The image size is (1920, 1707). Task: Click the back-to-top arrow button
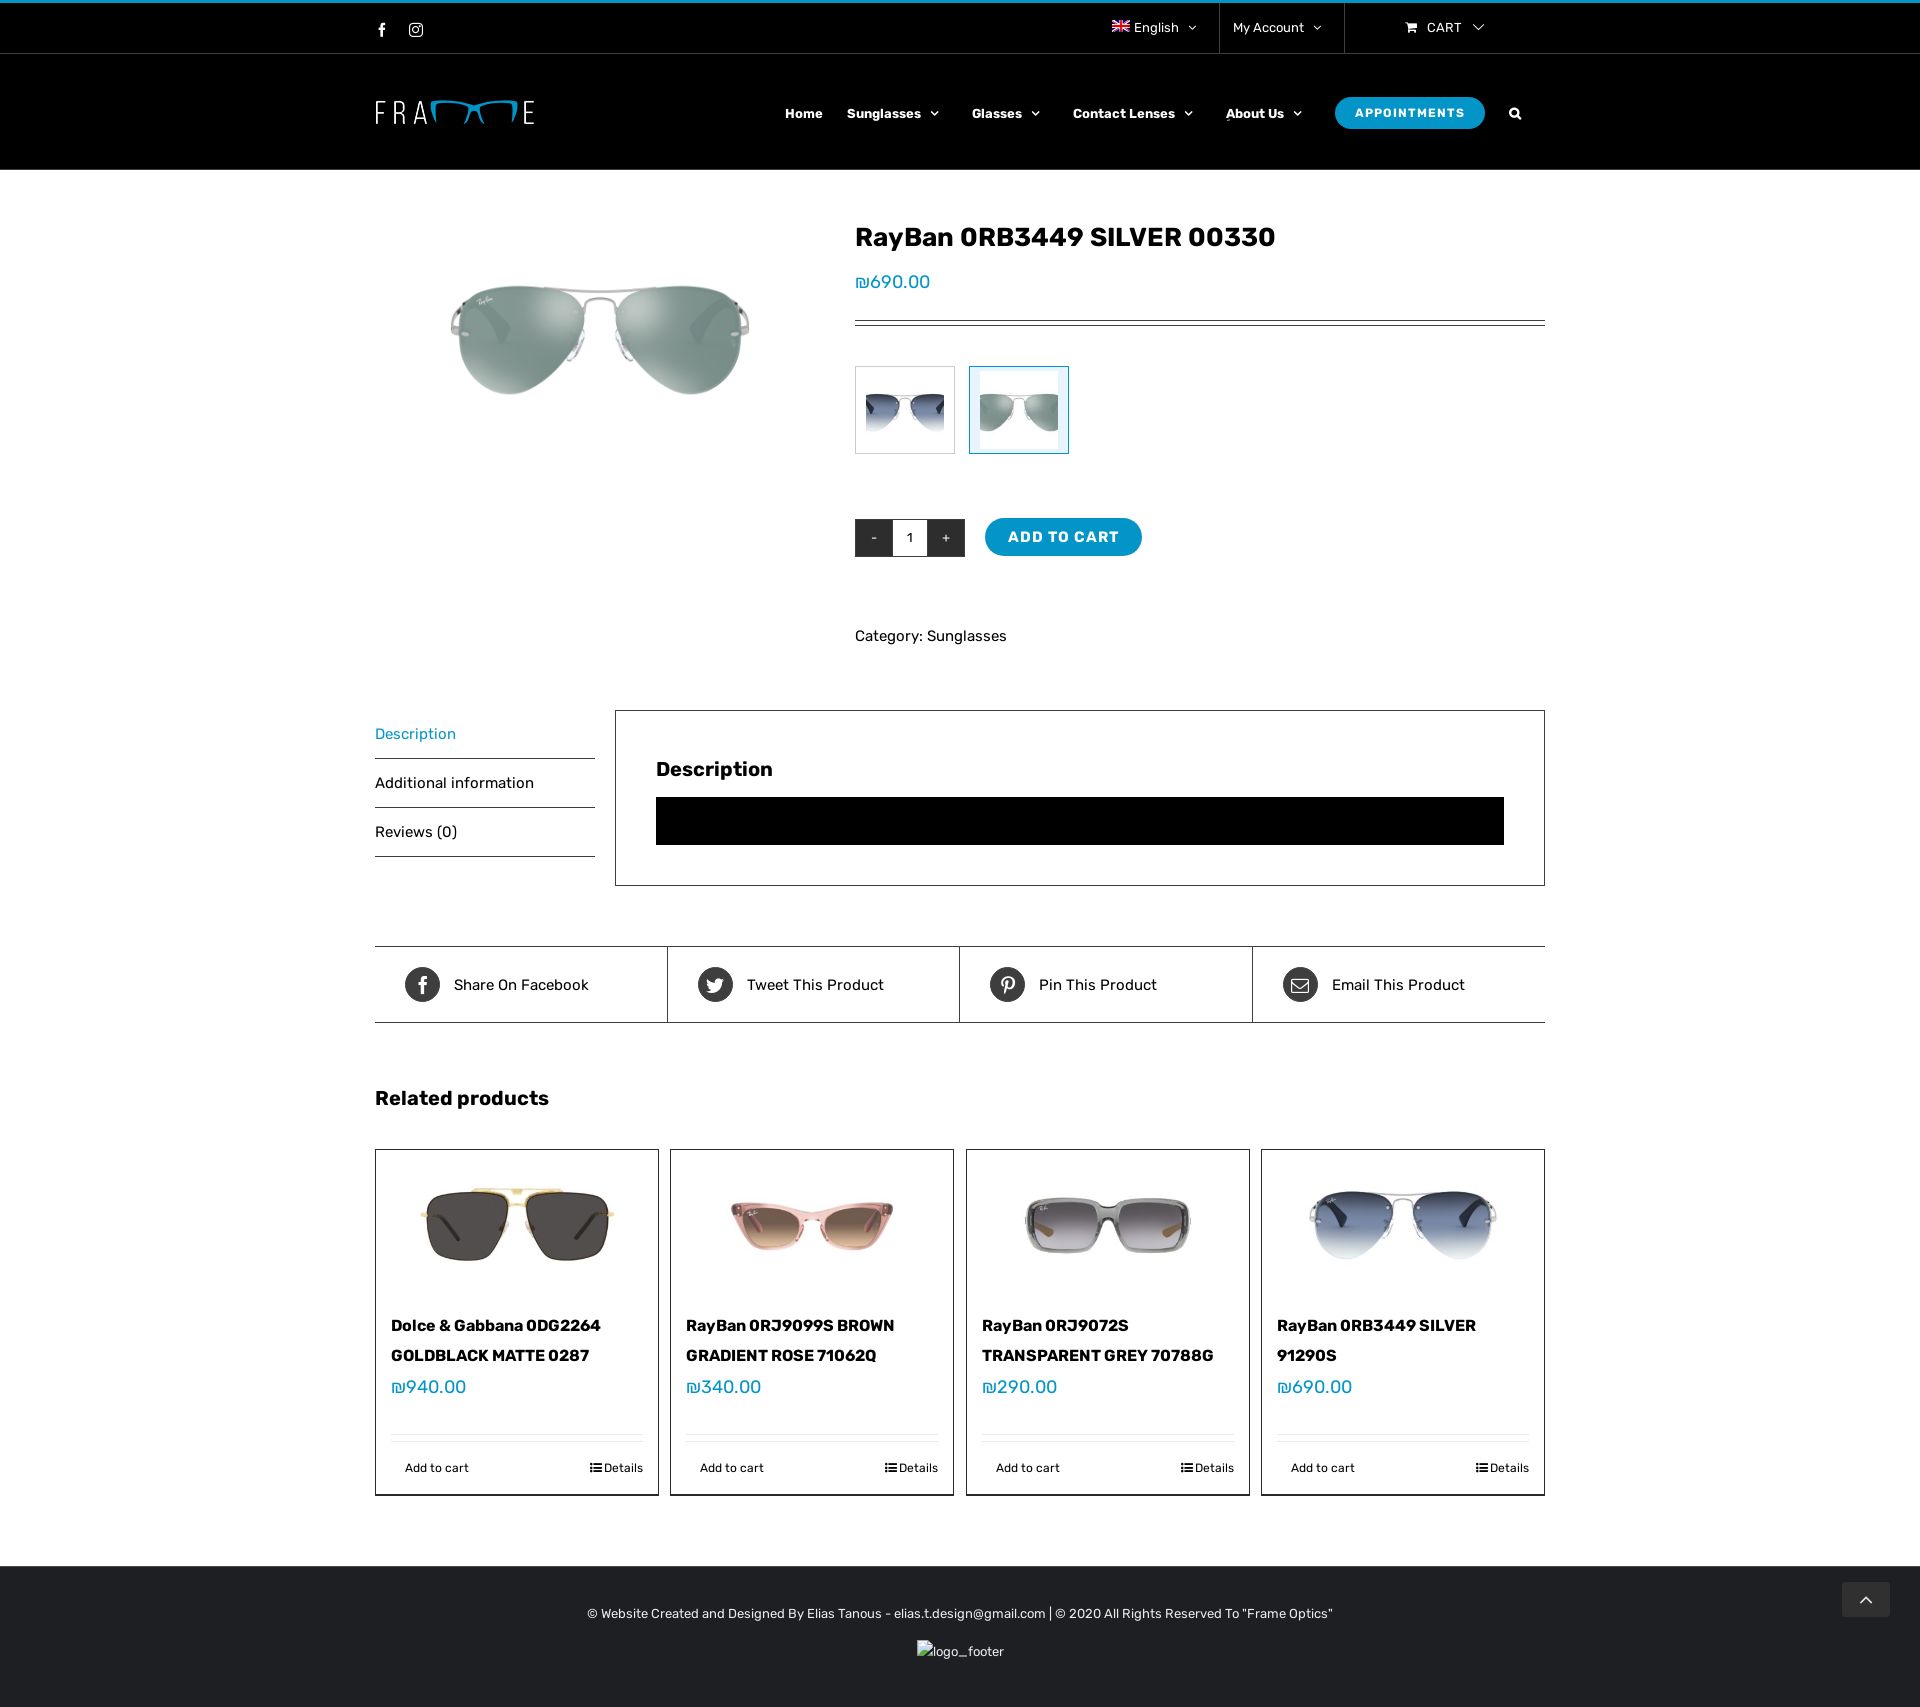point(1866,1600)
